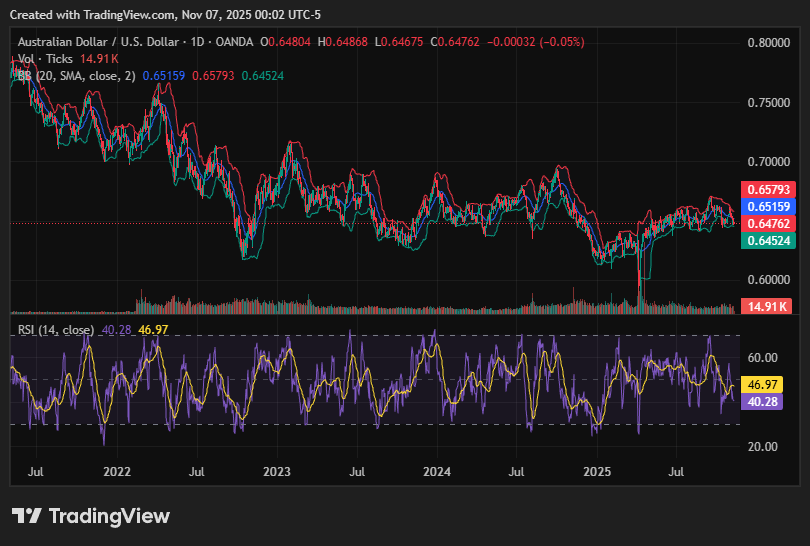Click the 2025 year label on time axis
This screenshot has width=810, height=546.
pos(597,469)
